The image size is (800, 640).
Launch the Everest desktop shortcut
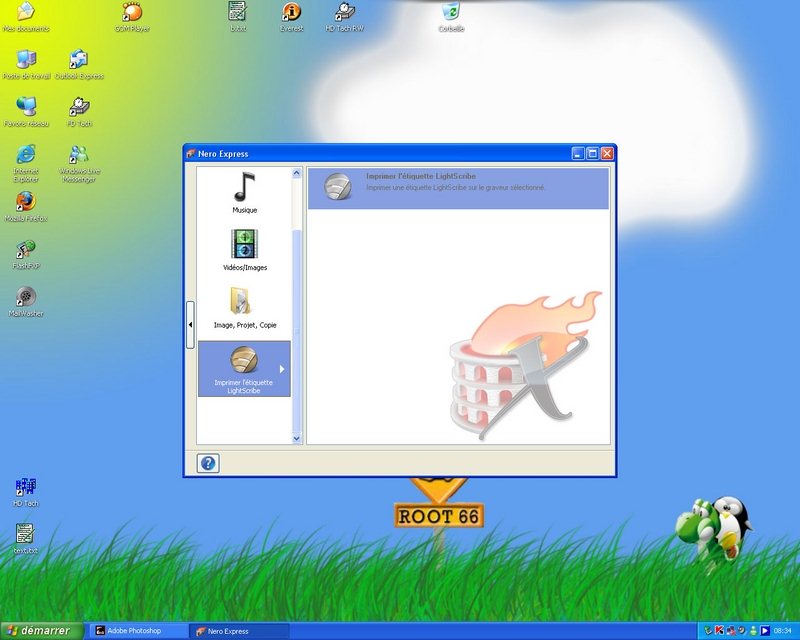click(x=291, y=12)
